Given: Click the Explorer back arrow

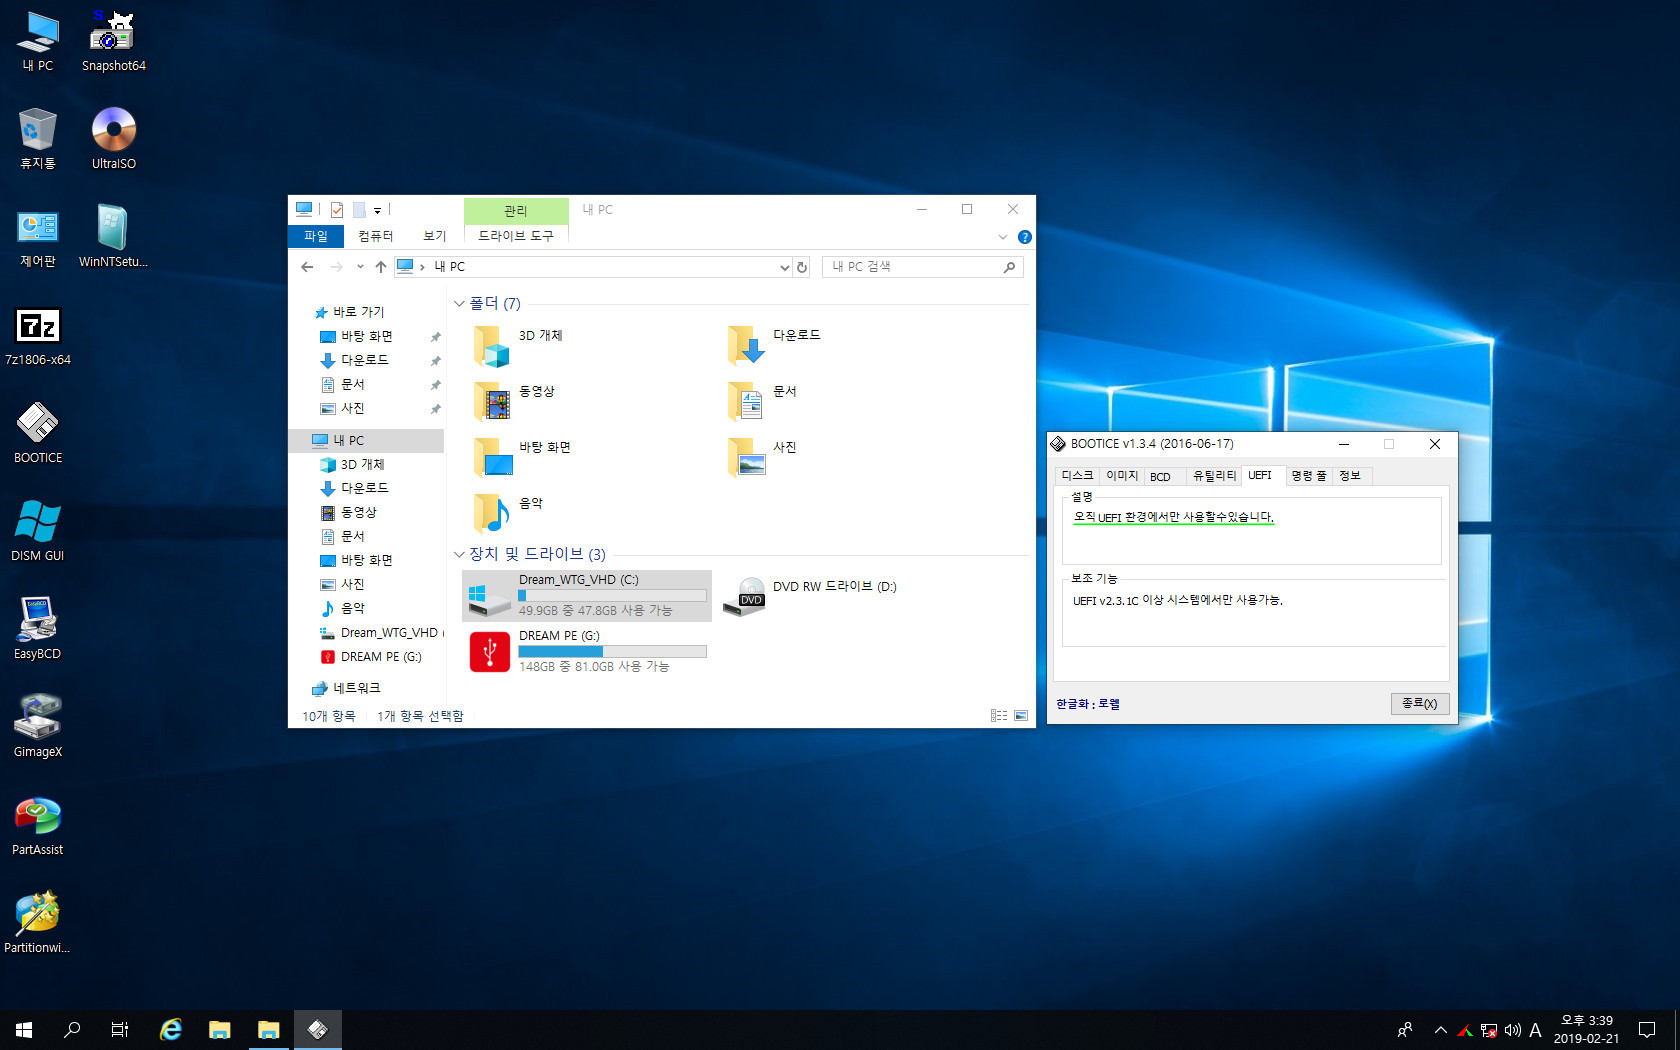Looking at the screenshot, I should [307, 267].
